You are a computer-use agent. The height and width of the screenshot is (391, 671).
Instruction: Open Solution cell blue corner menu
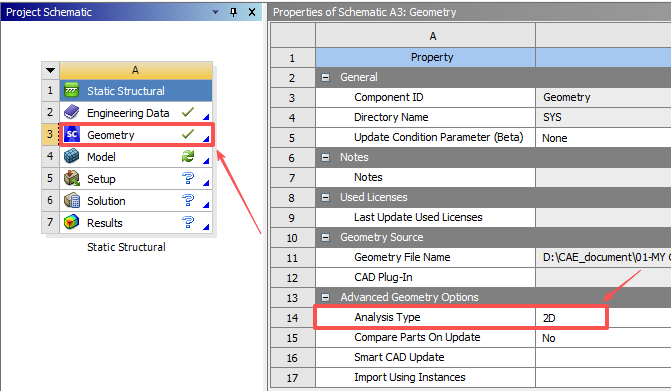pyautogui.click(x=206, y=205)
